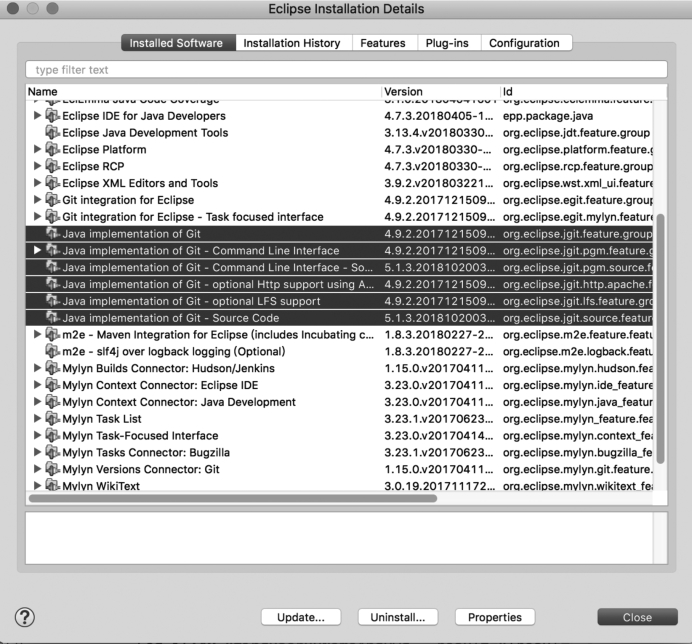Click the Eclipse Platform feature icon
Image resolution: width=692 pixels, height=644 pixels.
53,149
